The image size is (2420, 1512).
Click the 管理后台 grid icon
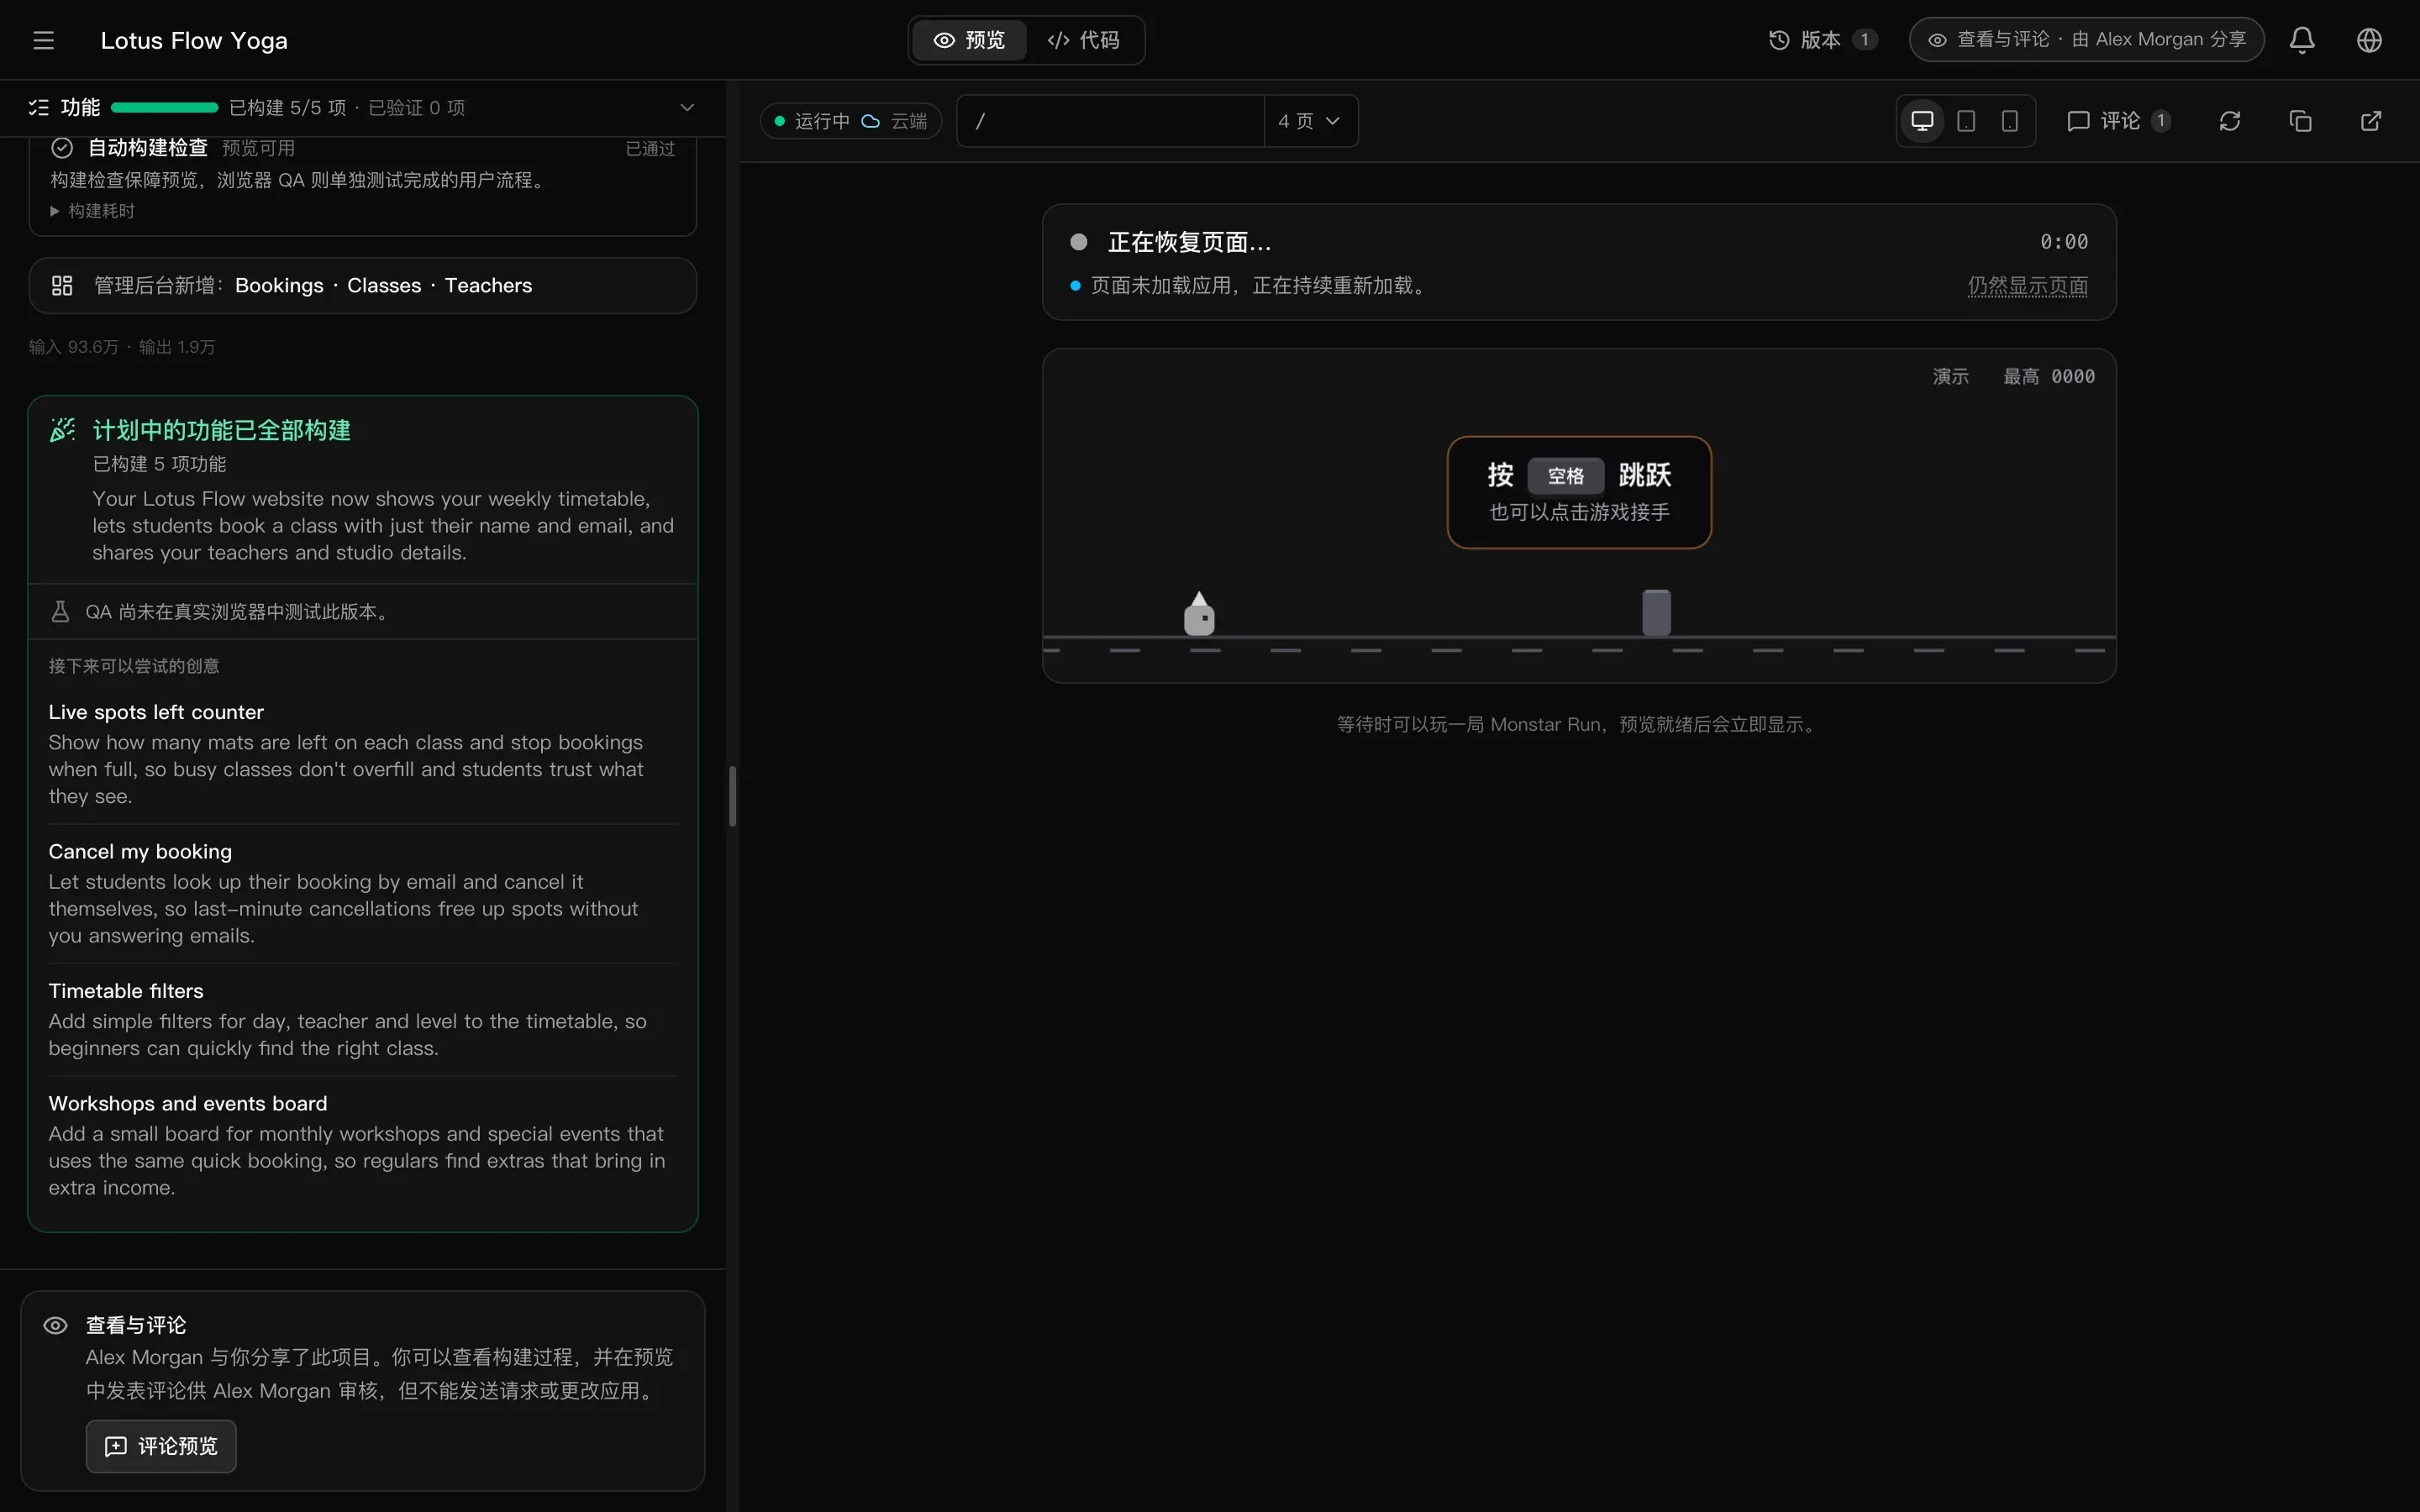click(62, 286)
